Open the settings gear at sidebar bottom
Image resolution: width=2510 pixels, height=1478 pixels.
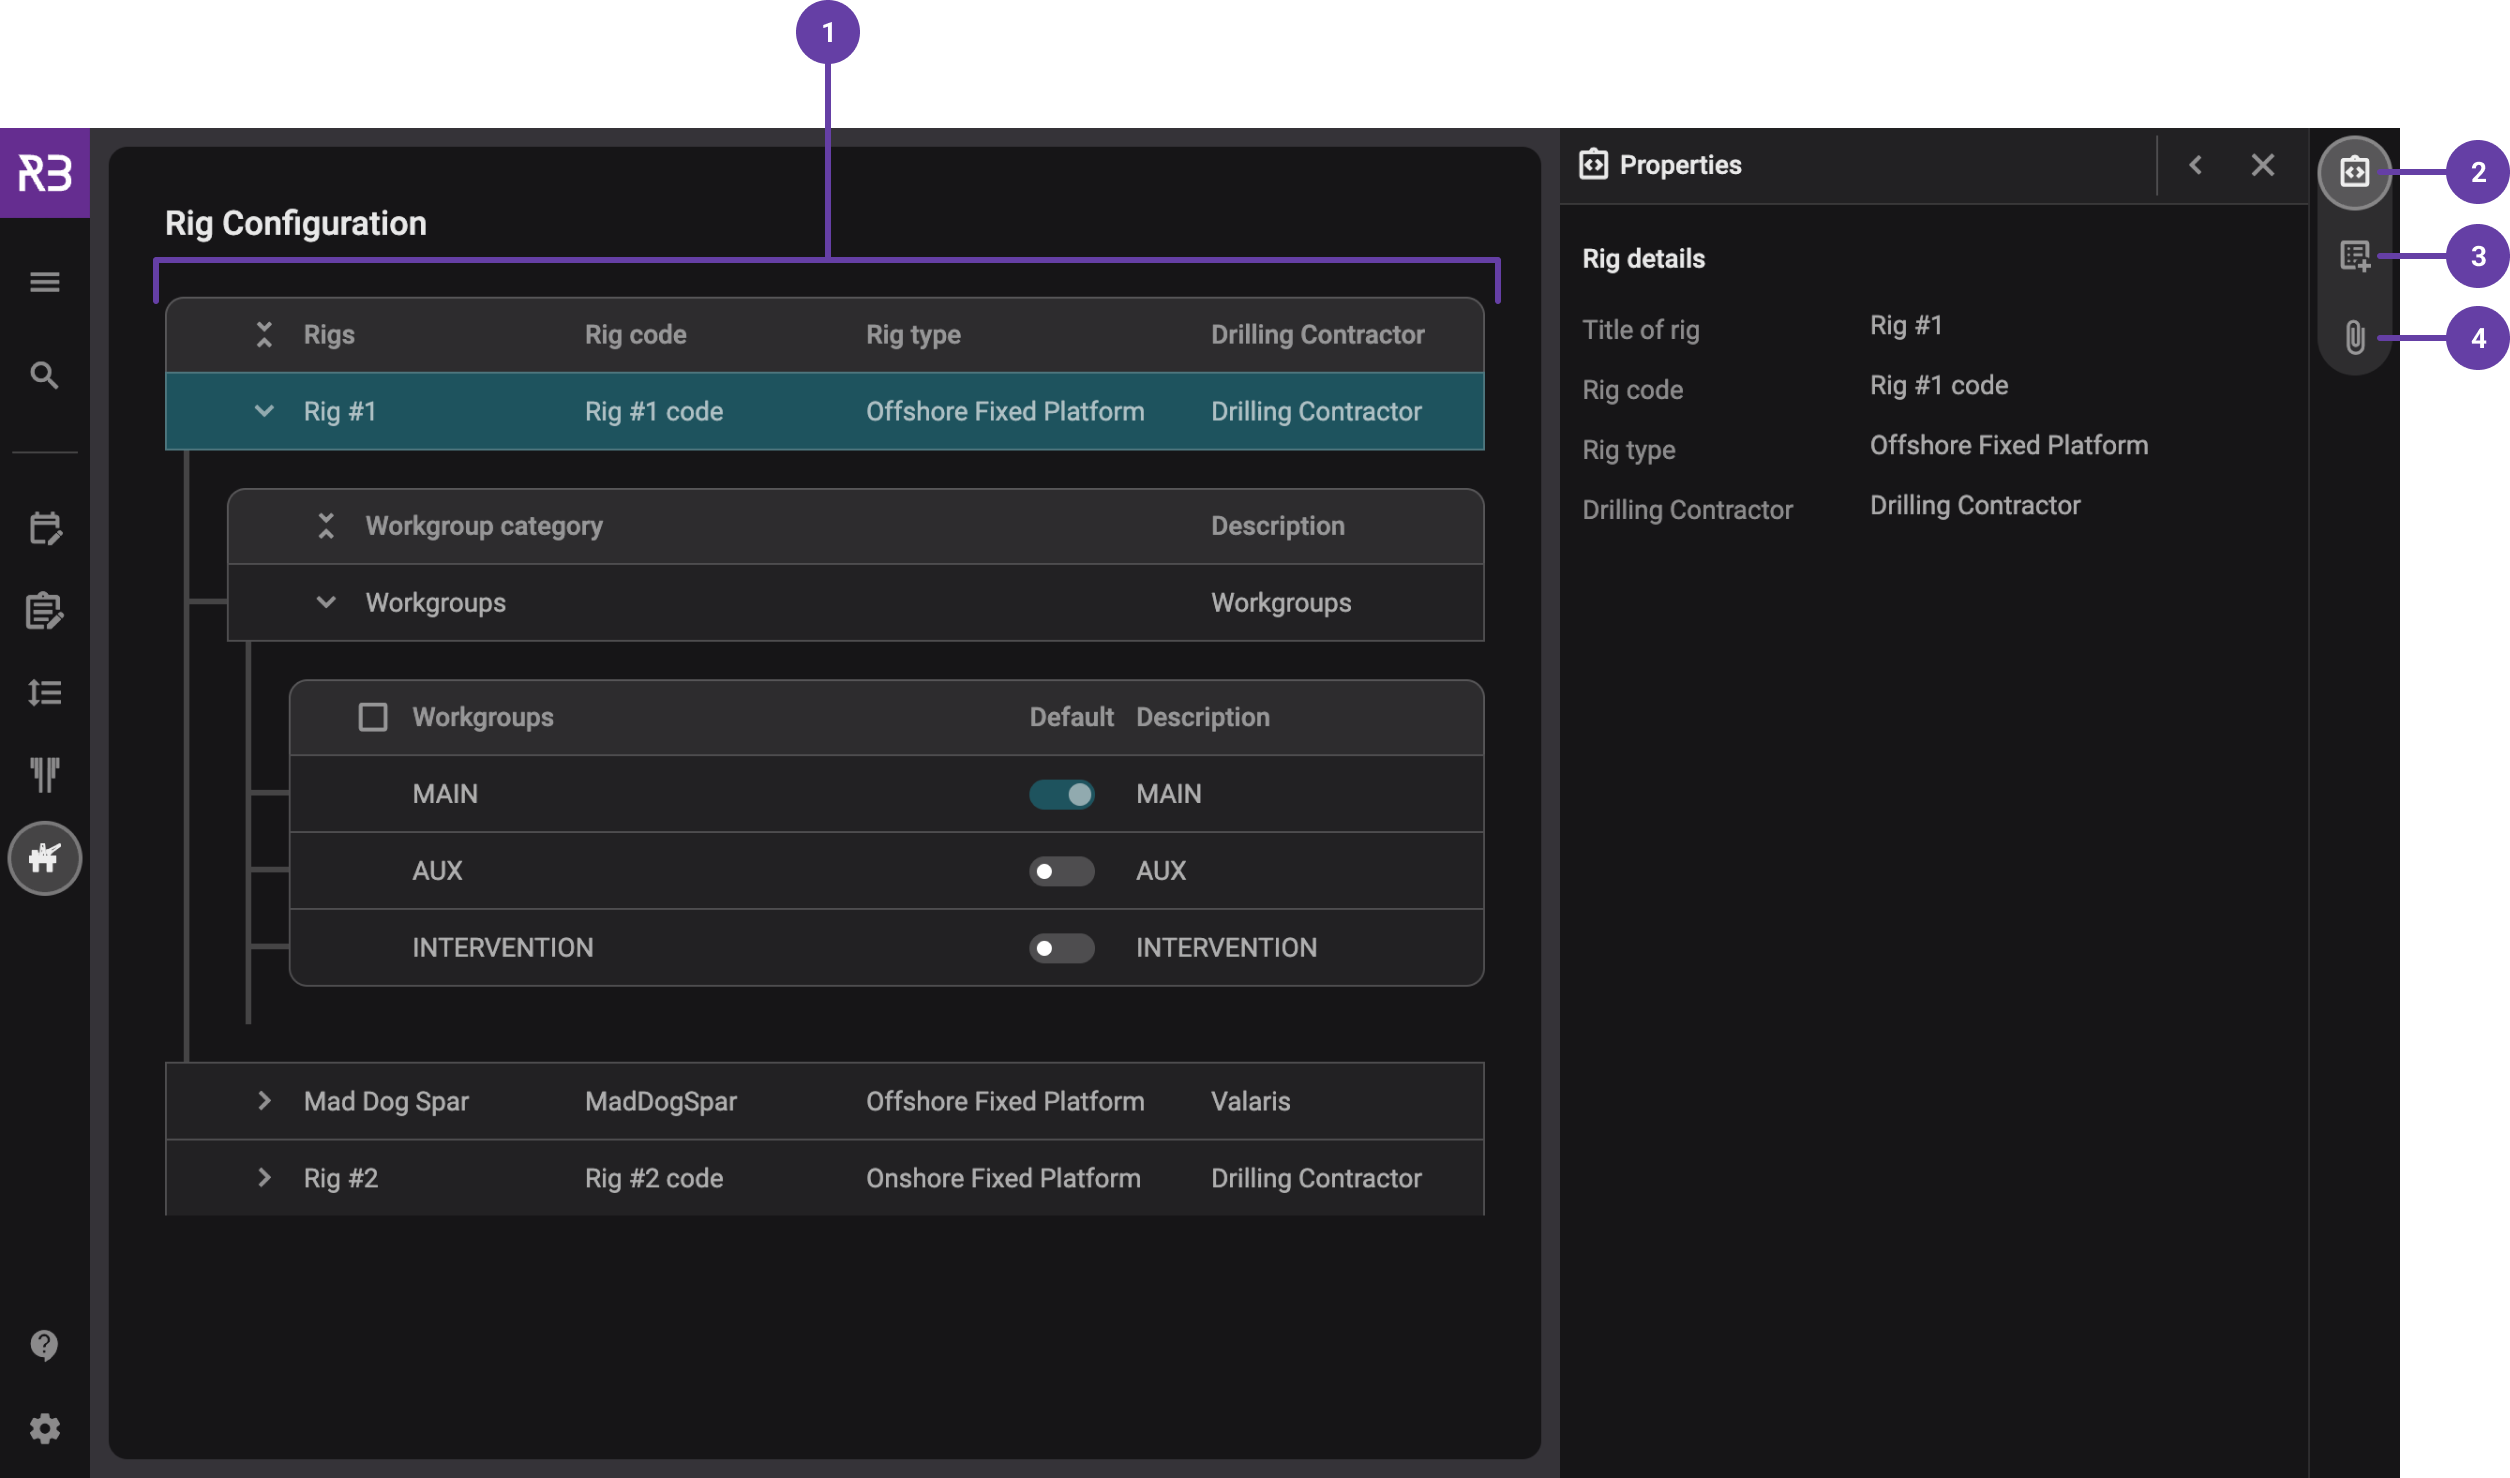pyautogui.click(x=45, y=1428)
